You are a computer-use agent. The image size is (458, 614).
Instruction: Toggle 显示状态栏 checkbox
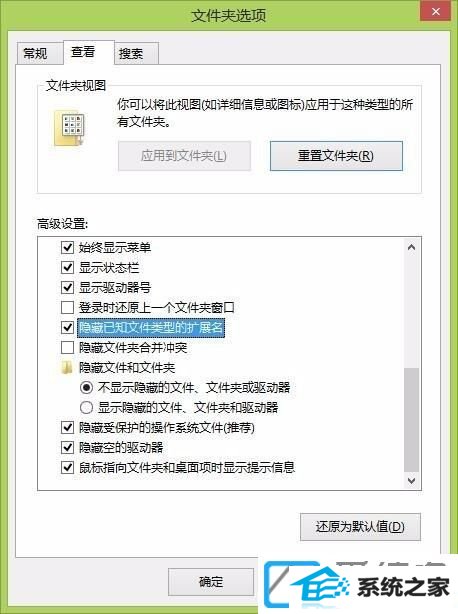point(67,267)
